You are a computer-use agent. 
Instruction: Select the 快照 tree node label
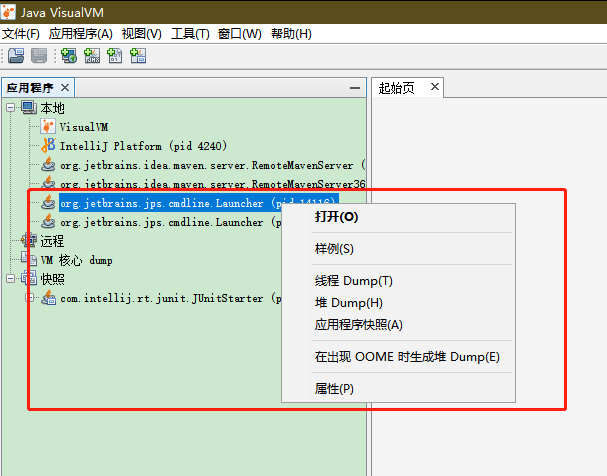pos(53,279)
